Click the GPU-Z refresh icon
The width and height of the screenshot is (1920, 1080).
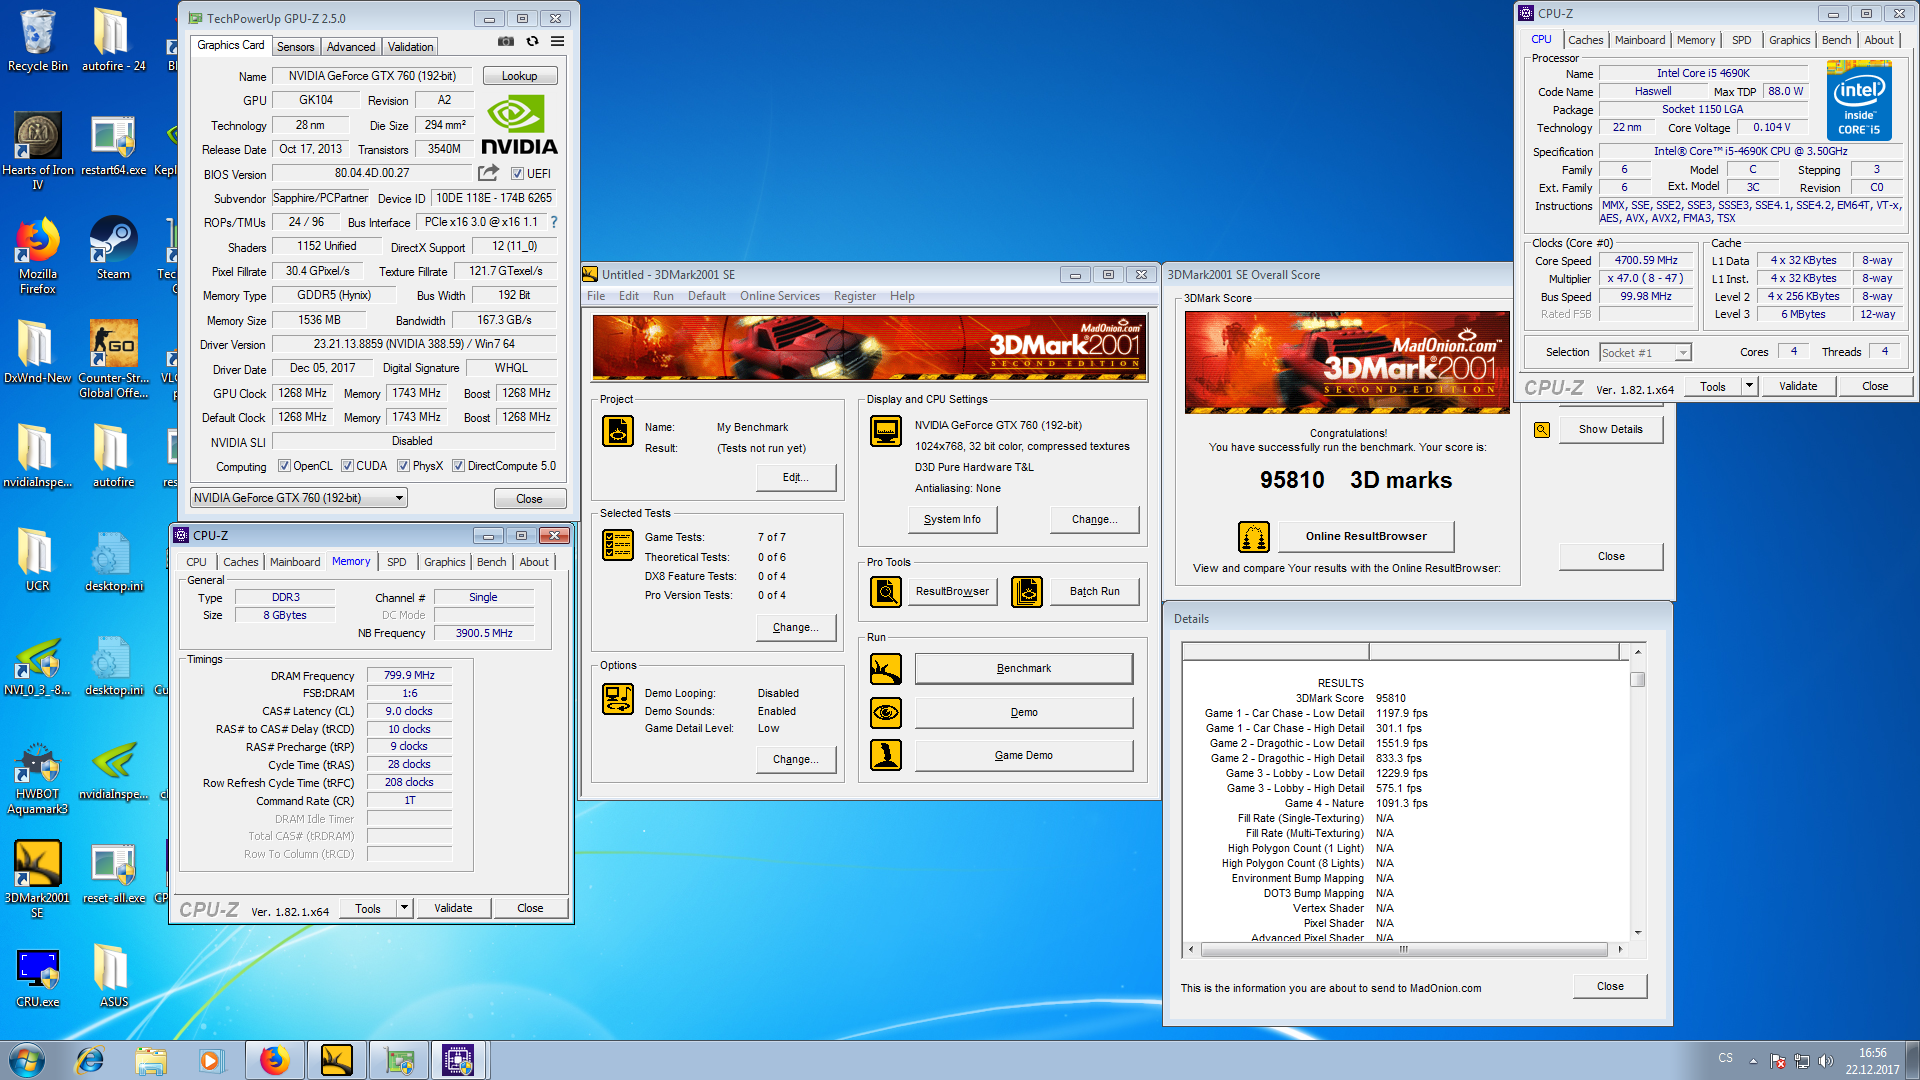pos(532,42)
